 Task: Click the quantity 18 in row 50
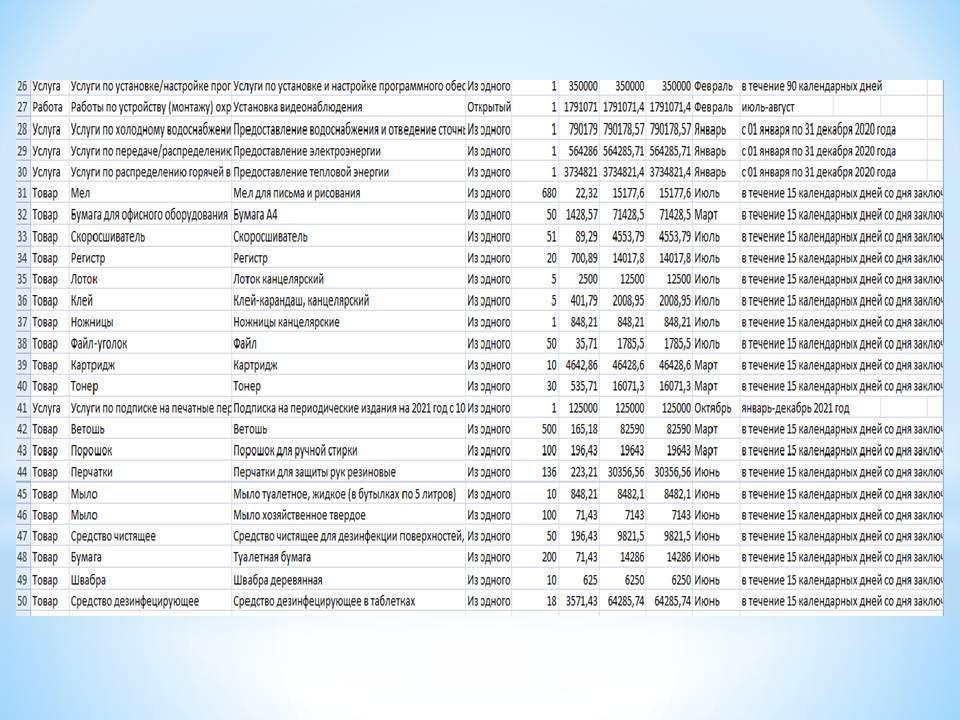[551, 601]
